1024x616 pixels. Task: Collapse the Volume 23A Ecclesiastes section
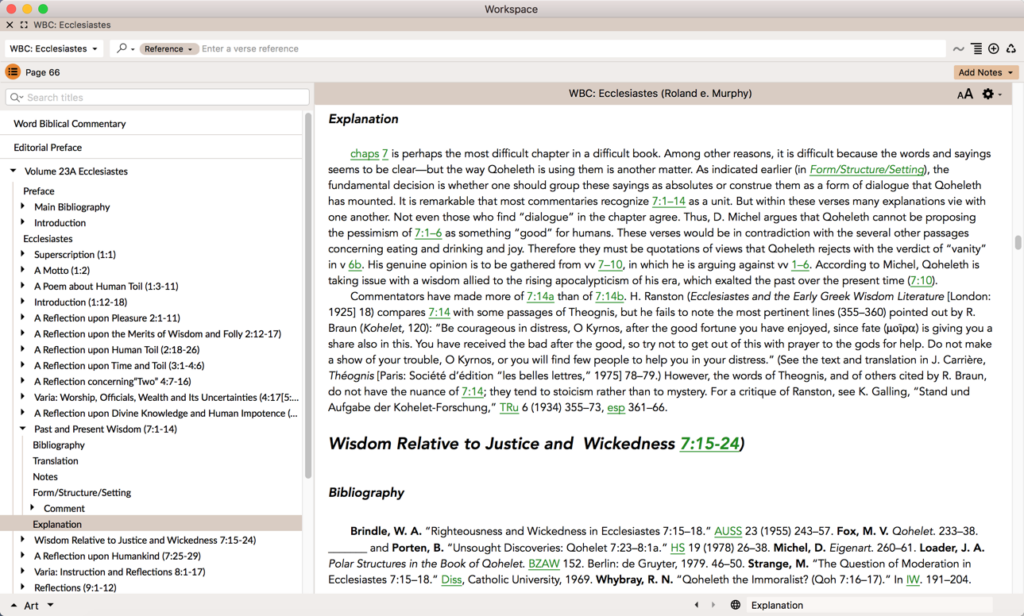(14, 171)
